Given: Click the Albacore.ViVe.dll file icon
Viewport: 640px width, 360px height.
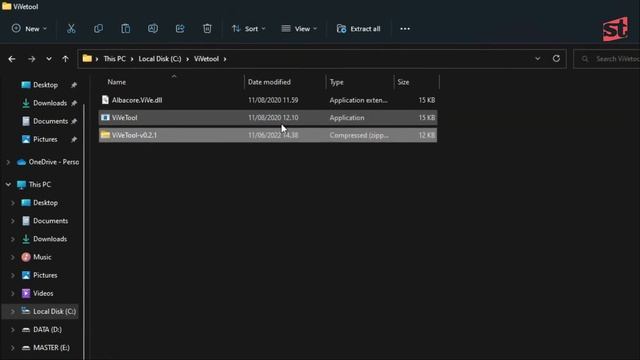Looking at the screenshot, I should [x=105, y=100].
